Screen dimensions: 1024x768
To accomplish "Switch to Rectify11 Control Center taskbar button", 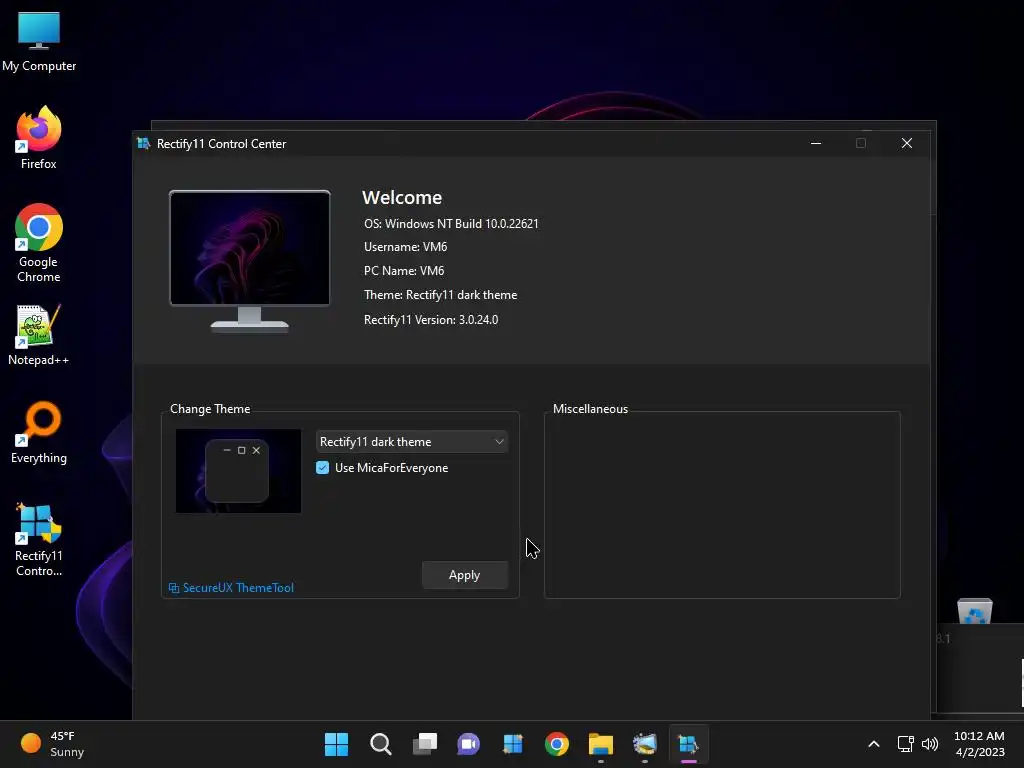I will [688, 744].
